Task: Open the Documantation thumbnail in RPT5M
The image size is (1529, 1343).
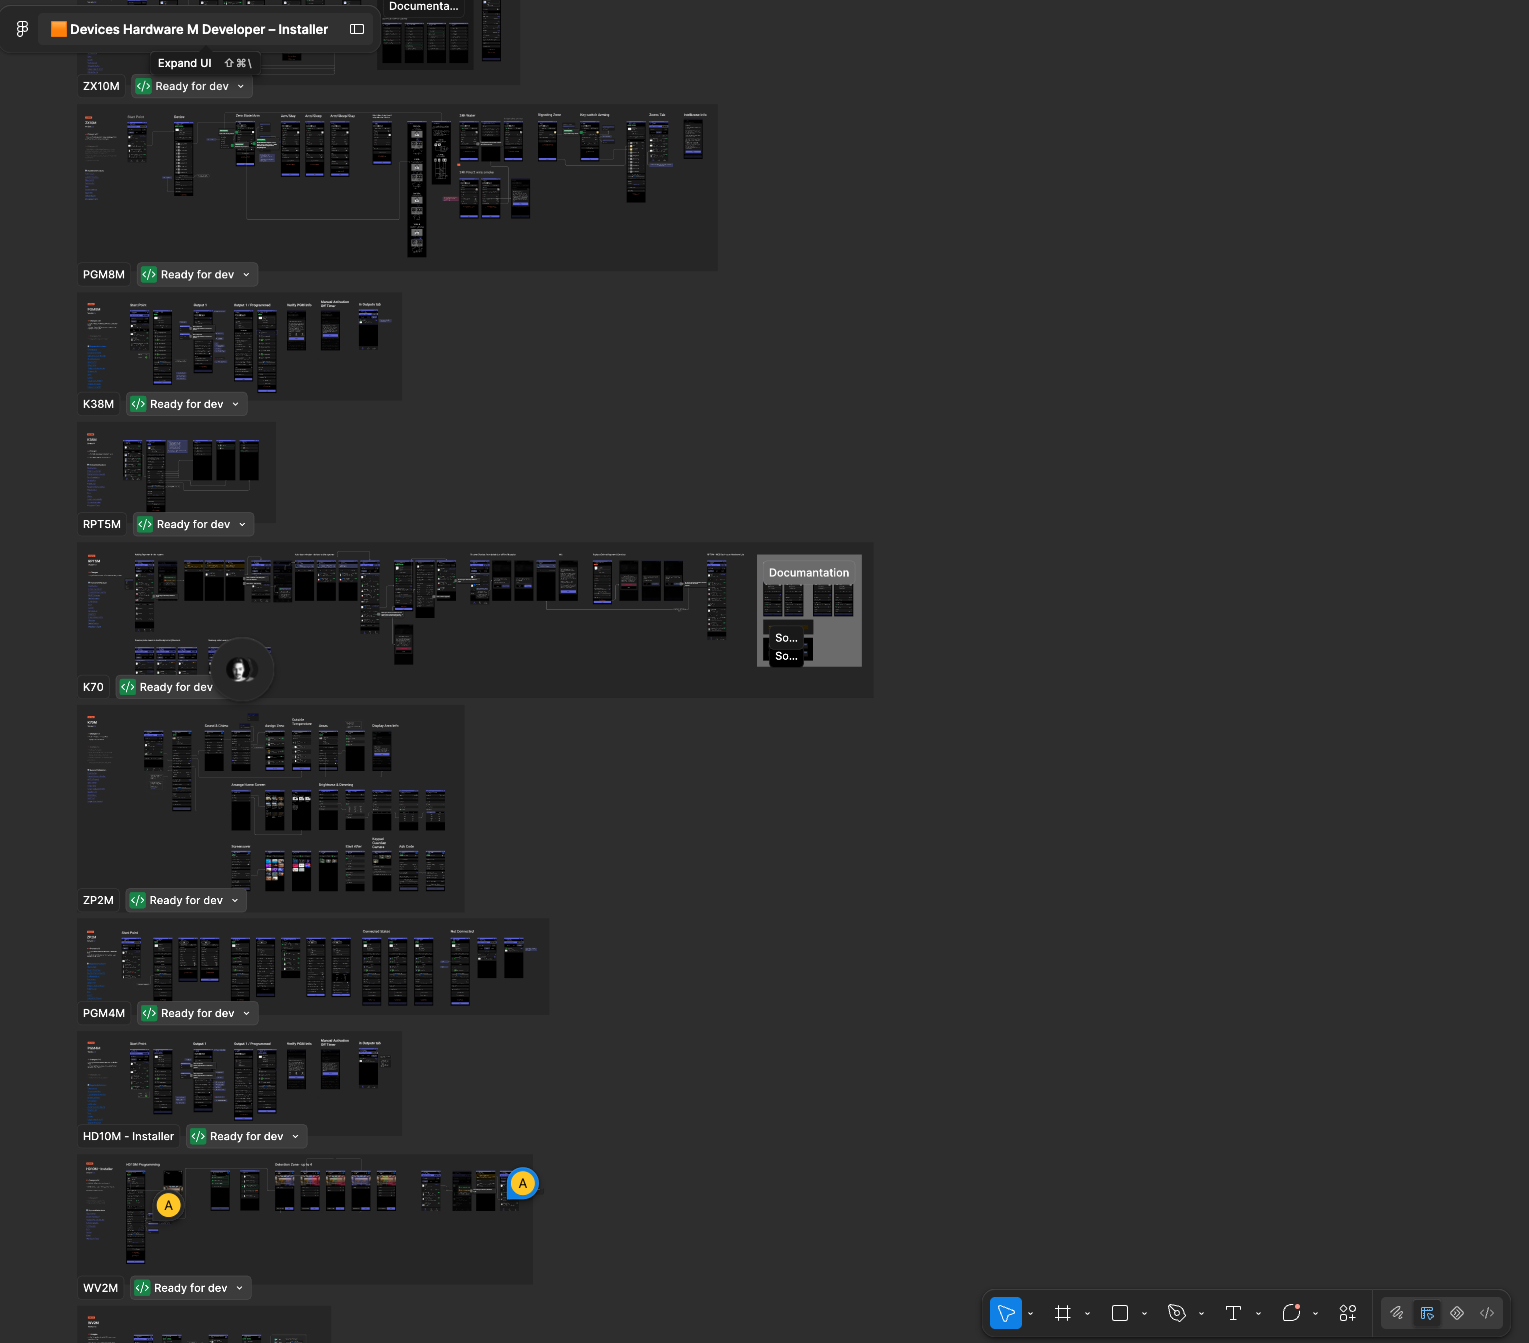Action: [809, 611]
